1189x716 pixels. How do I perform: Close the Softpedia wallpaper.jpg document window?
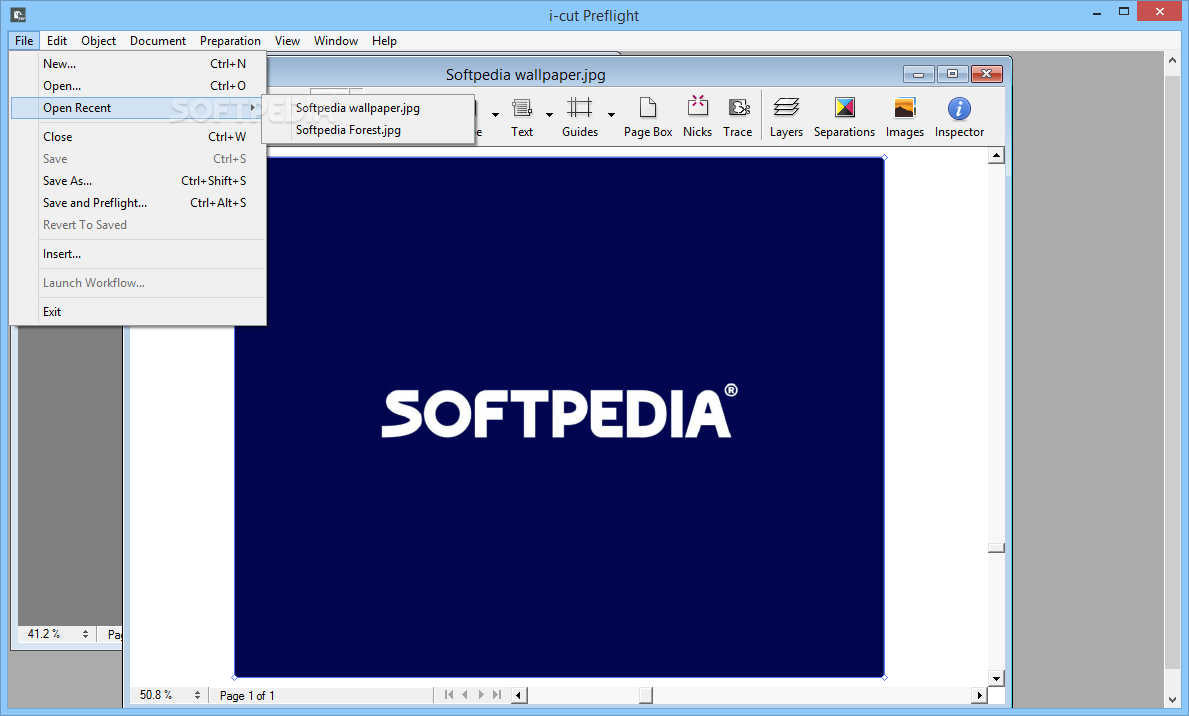click(986, 74)
